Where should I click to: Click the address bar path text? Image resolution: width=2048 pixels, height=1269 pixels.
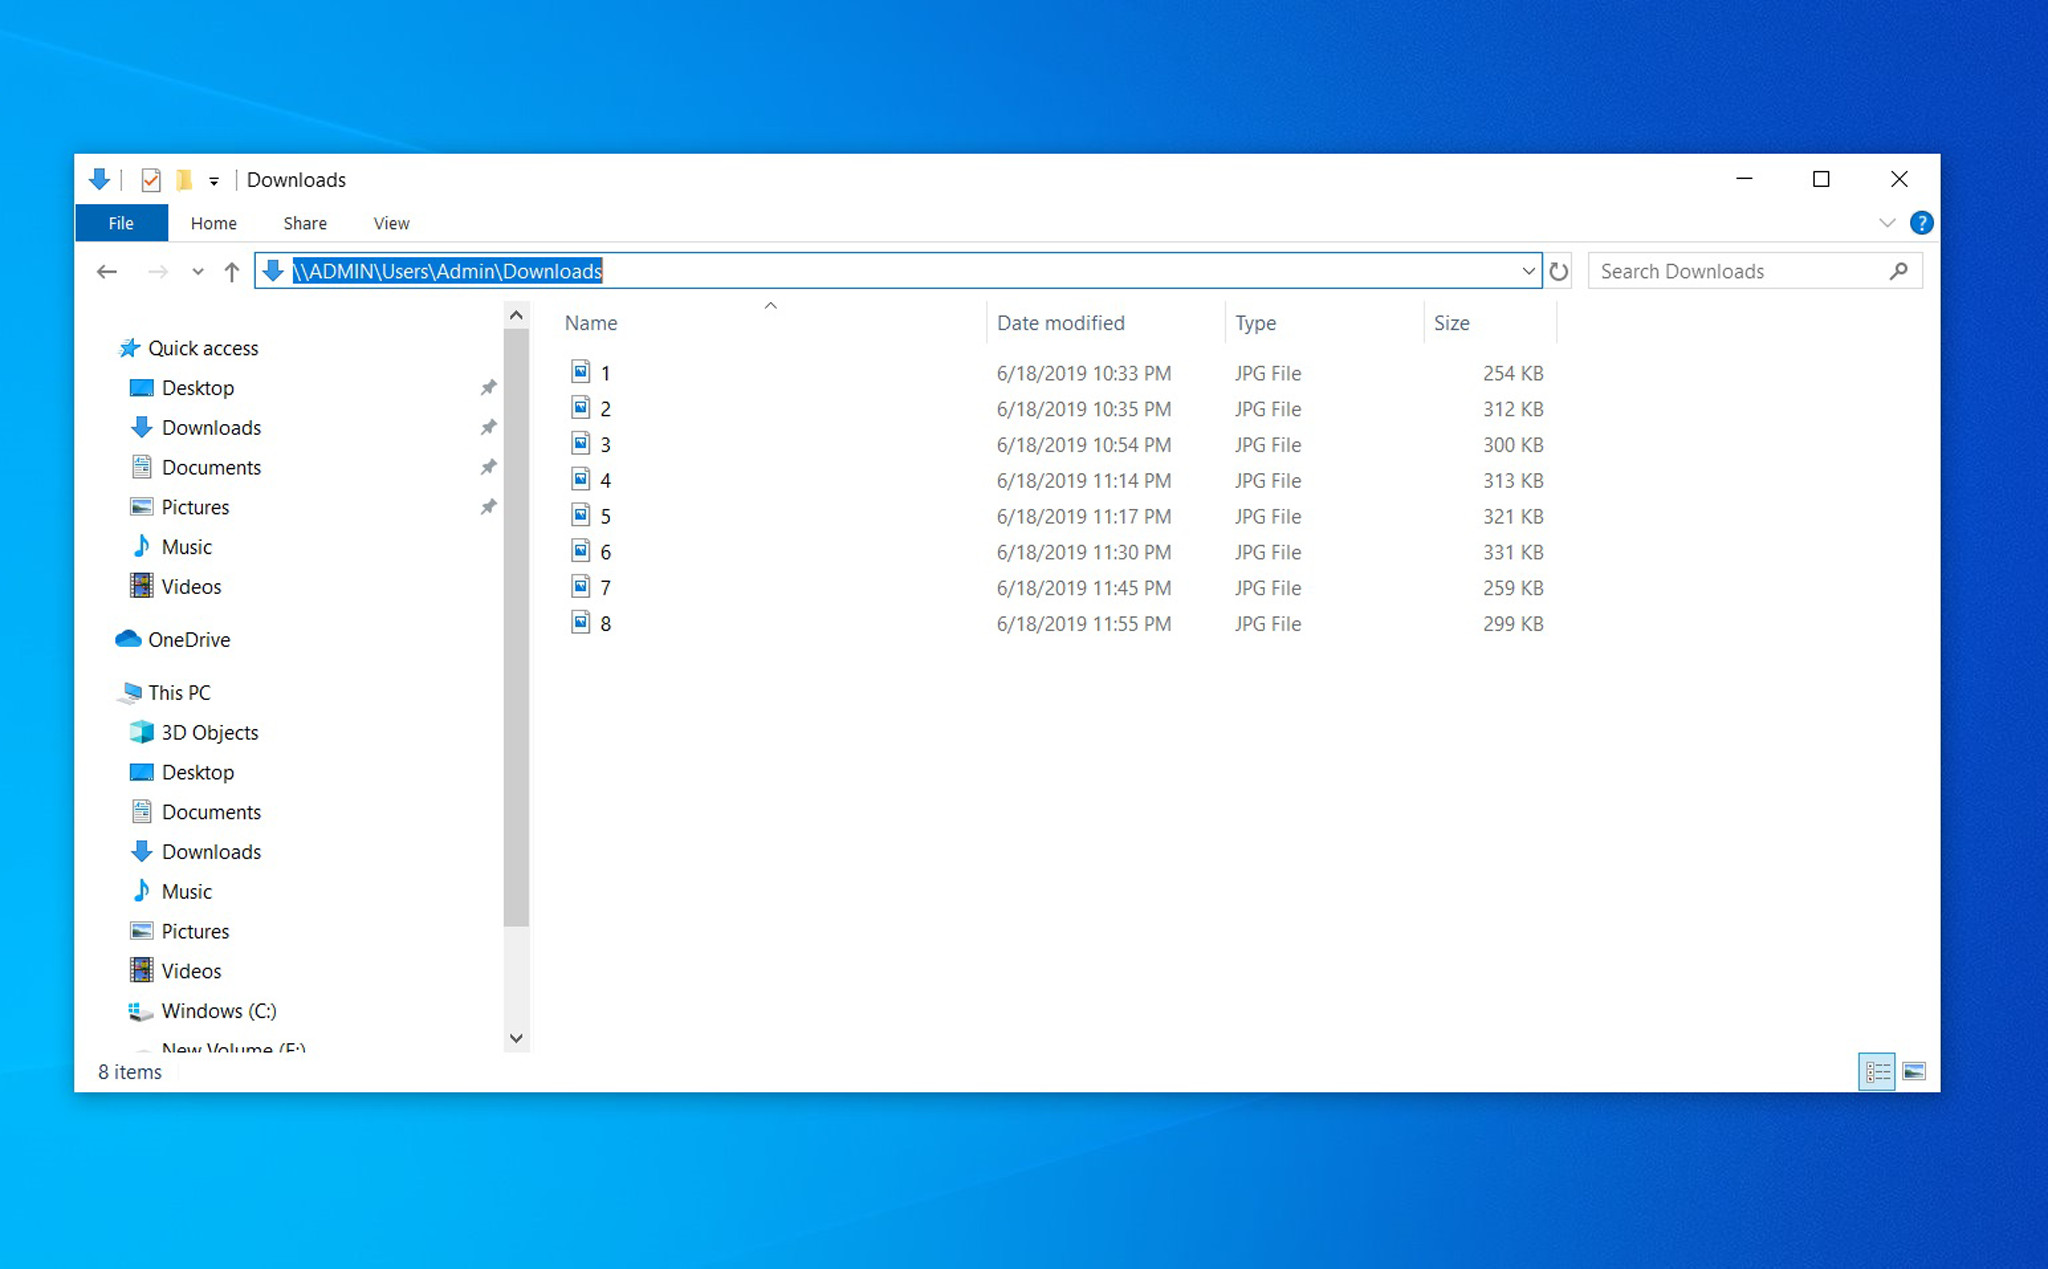[447, 271]
